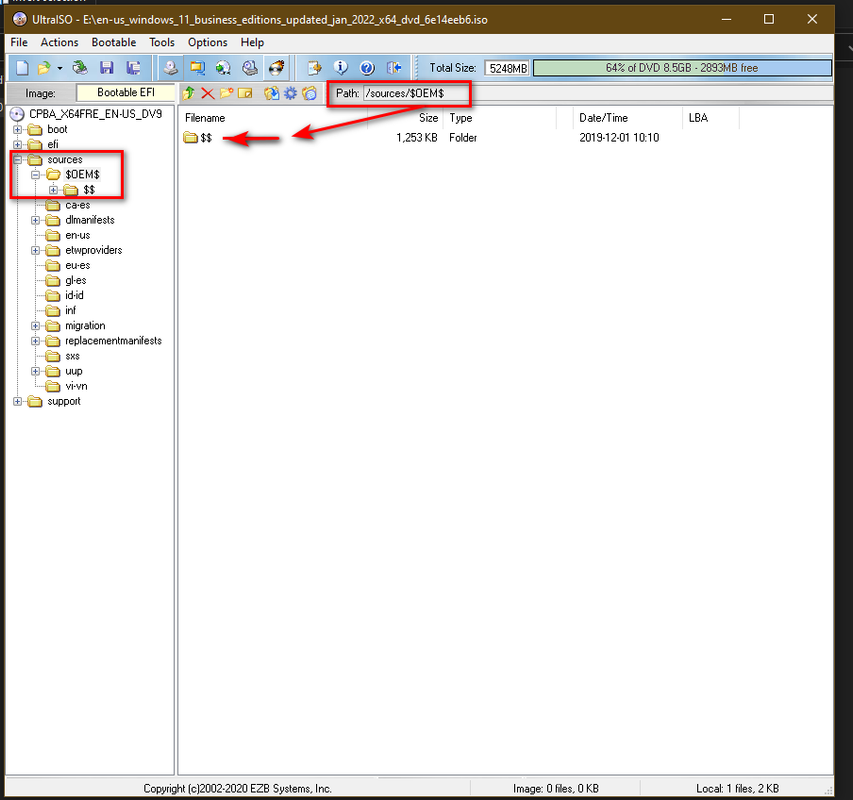853x800 pixels.
Task: Expand the dlmanifests folder
Action: [35, 220]
